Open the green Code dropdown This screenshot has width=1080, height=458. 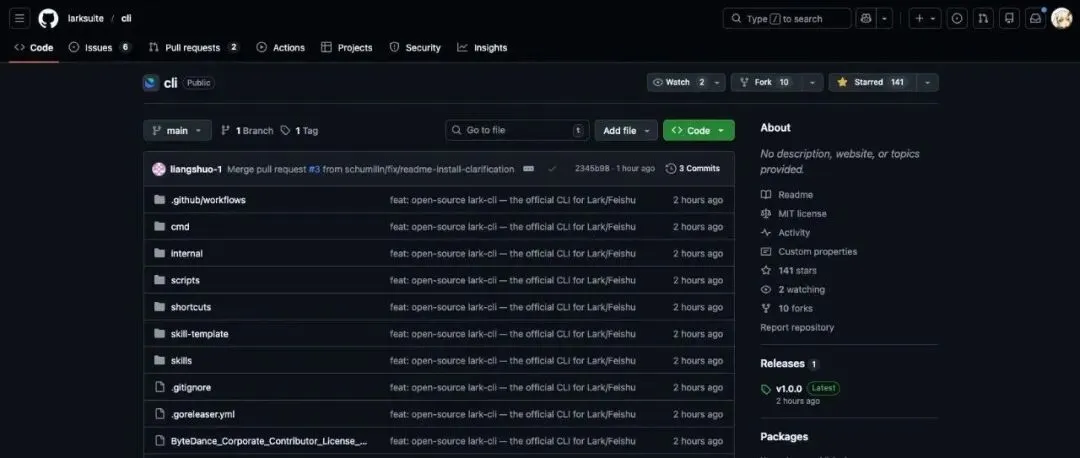(698, 130)
